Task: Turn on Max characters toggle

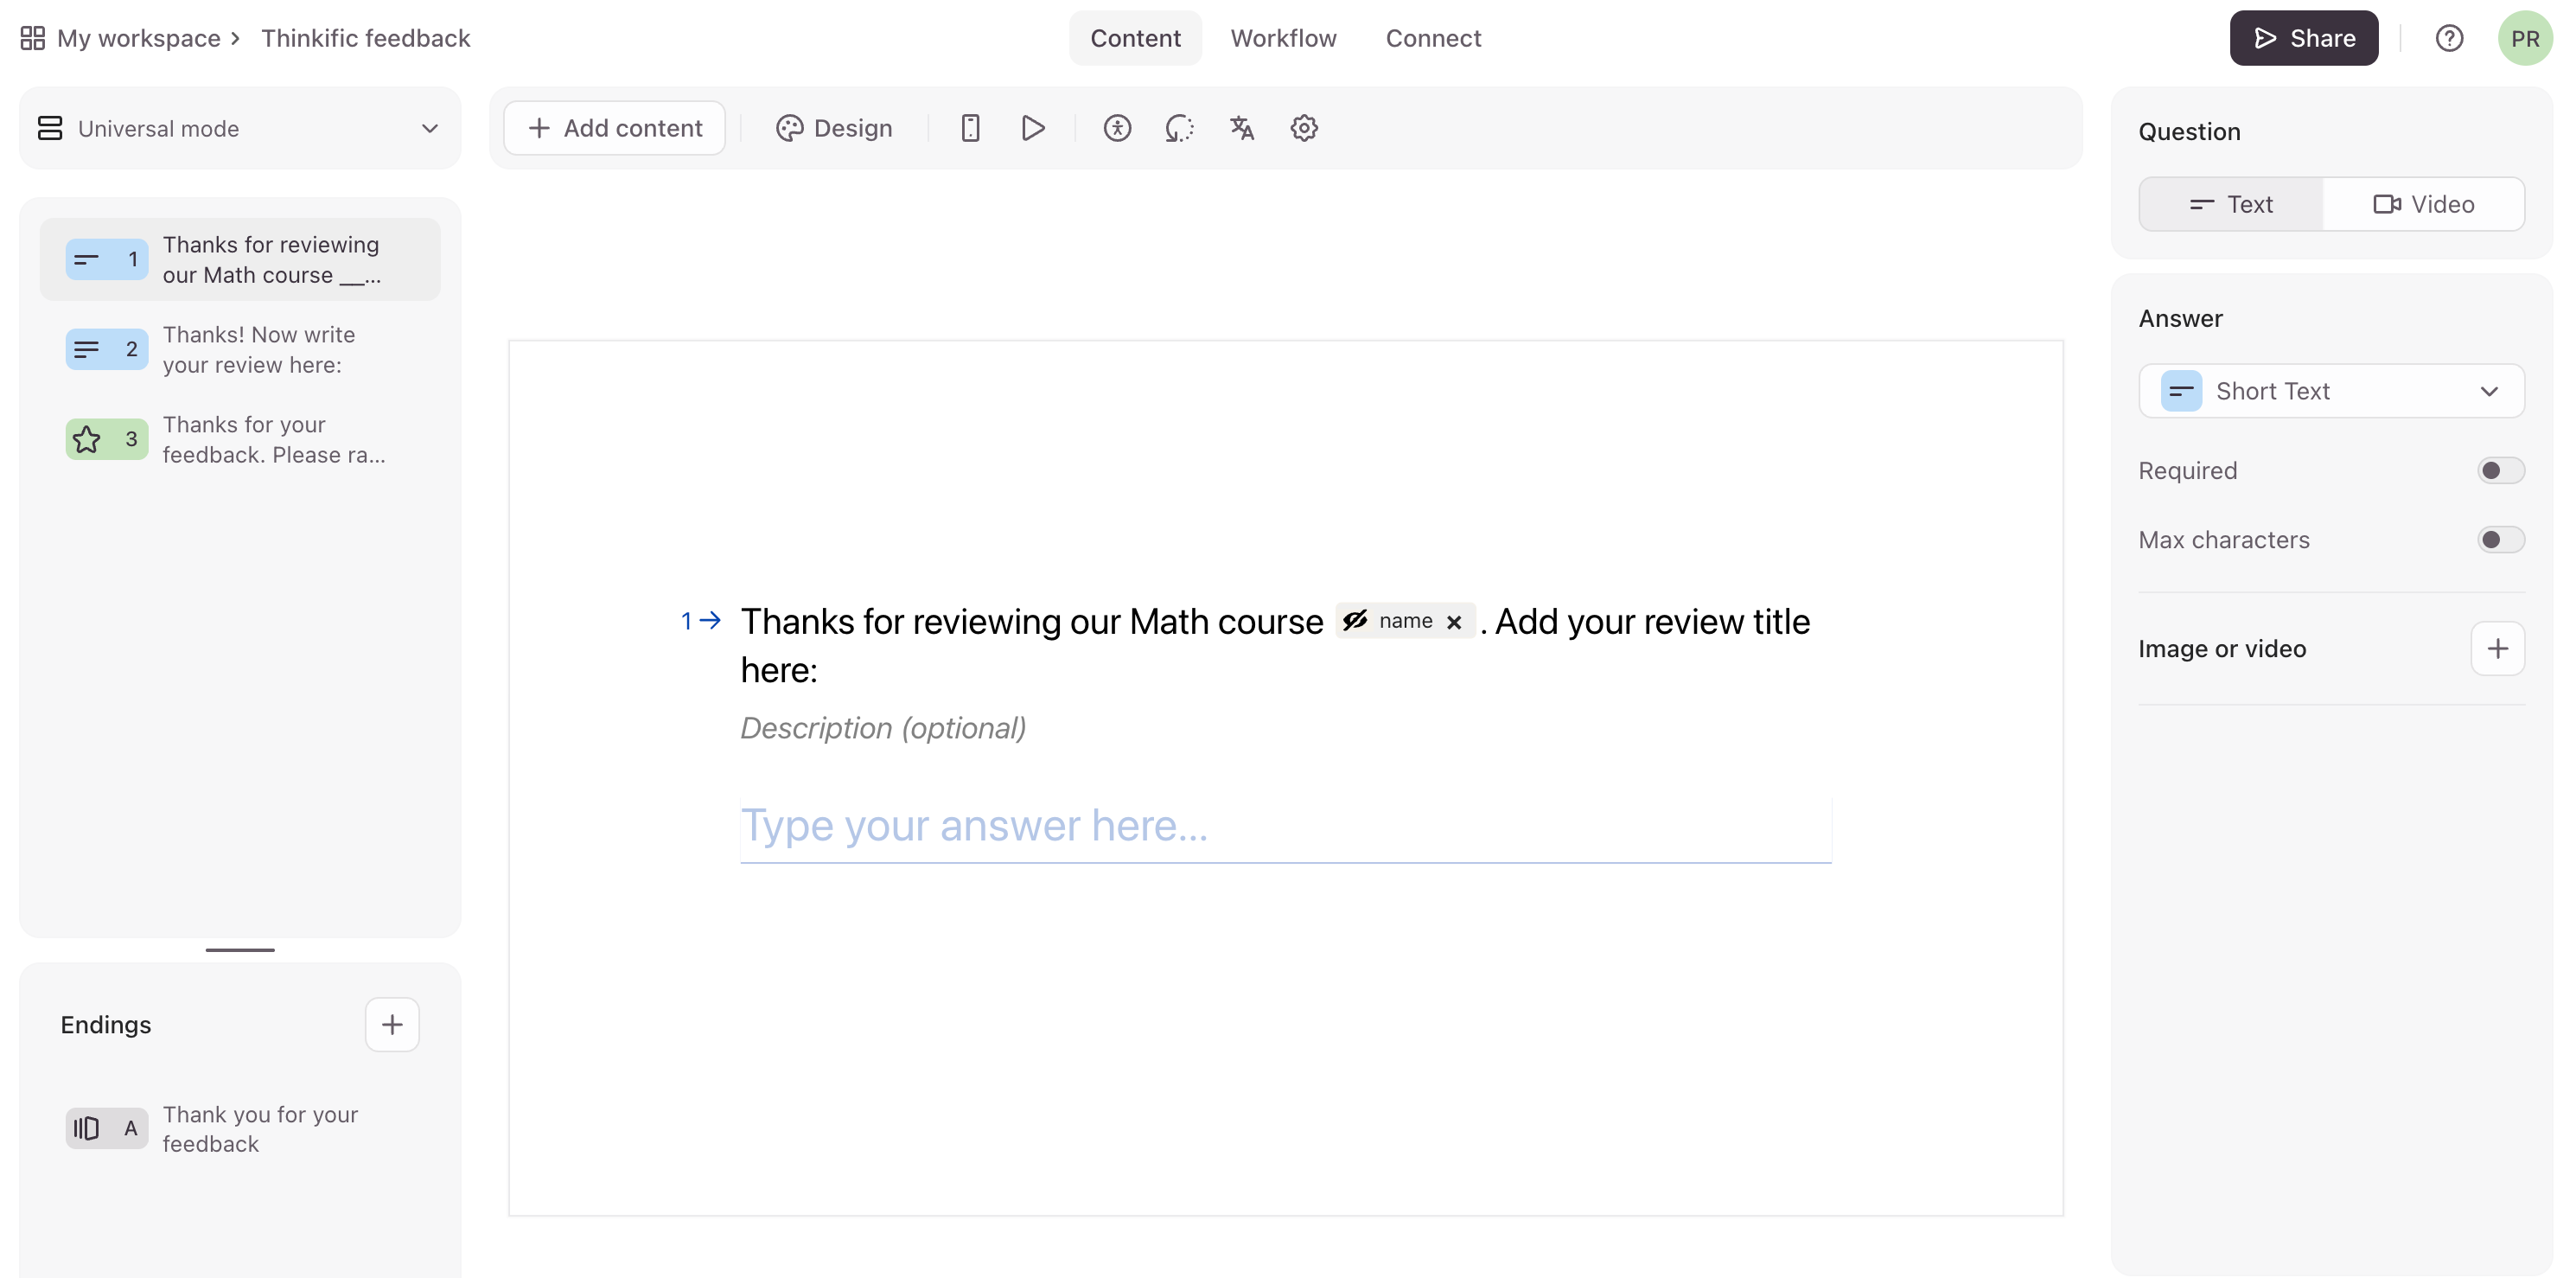Action: point(2500,540)
